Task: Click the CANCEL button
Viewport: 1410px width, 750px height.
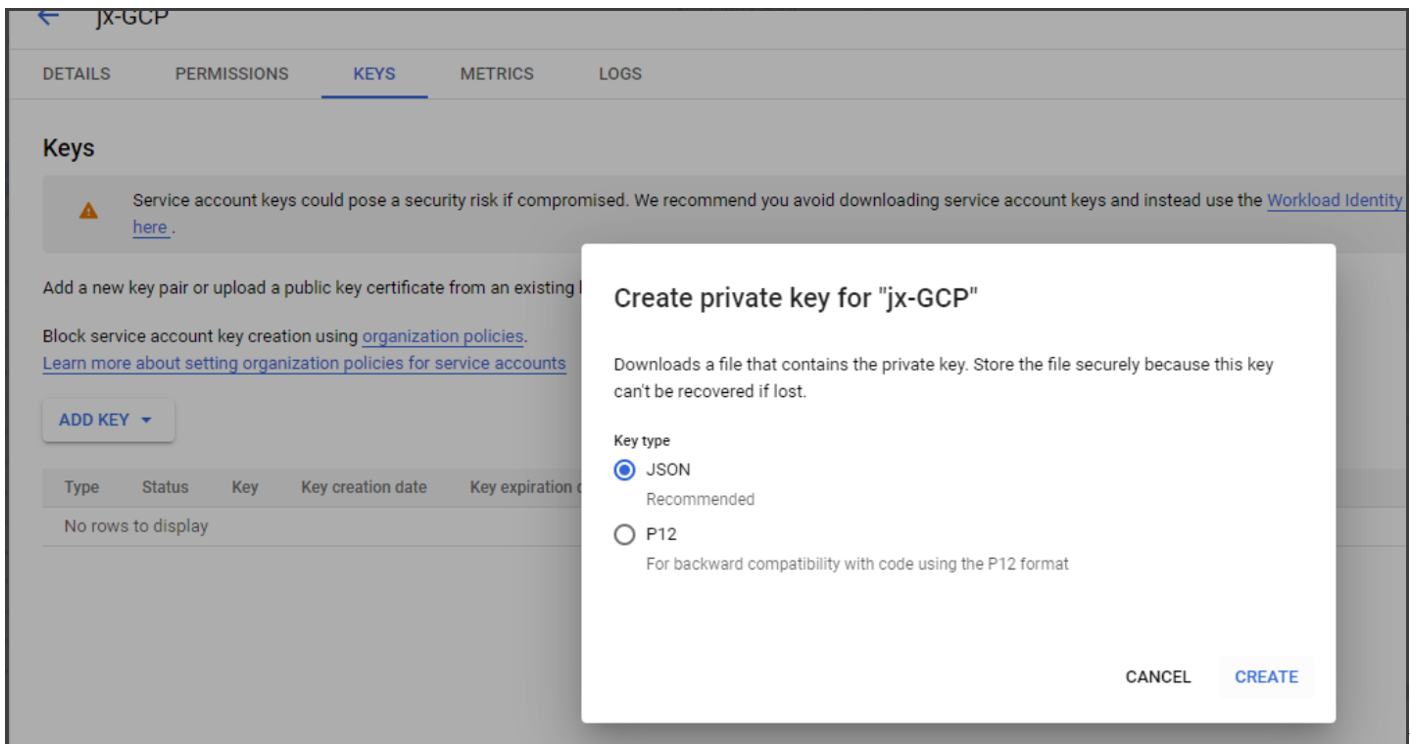Action: click(1157, 677)
